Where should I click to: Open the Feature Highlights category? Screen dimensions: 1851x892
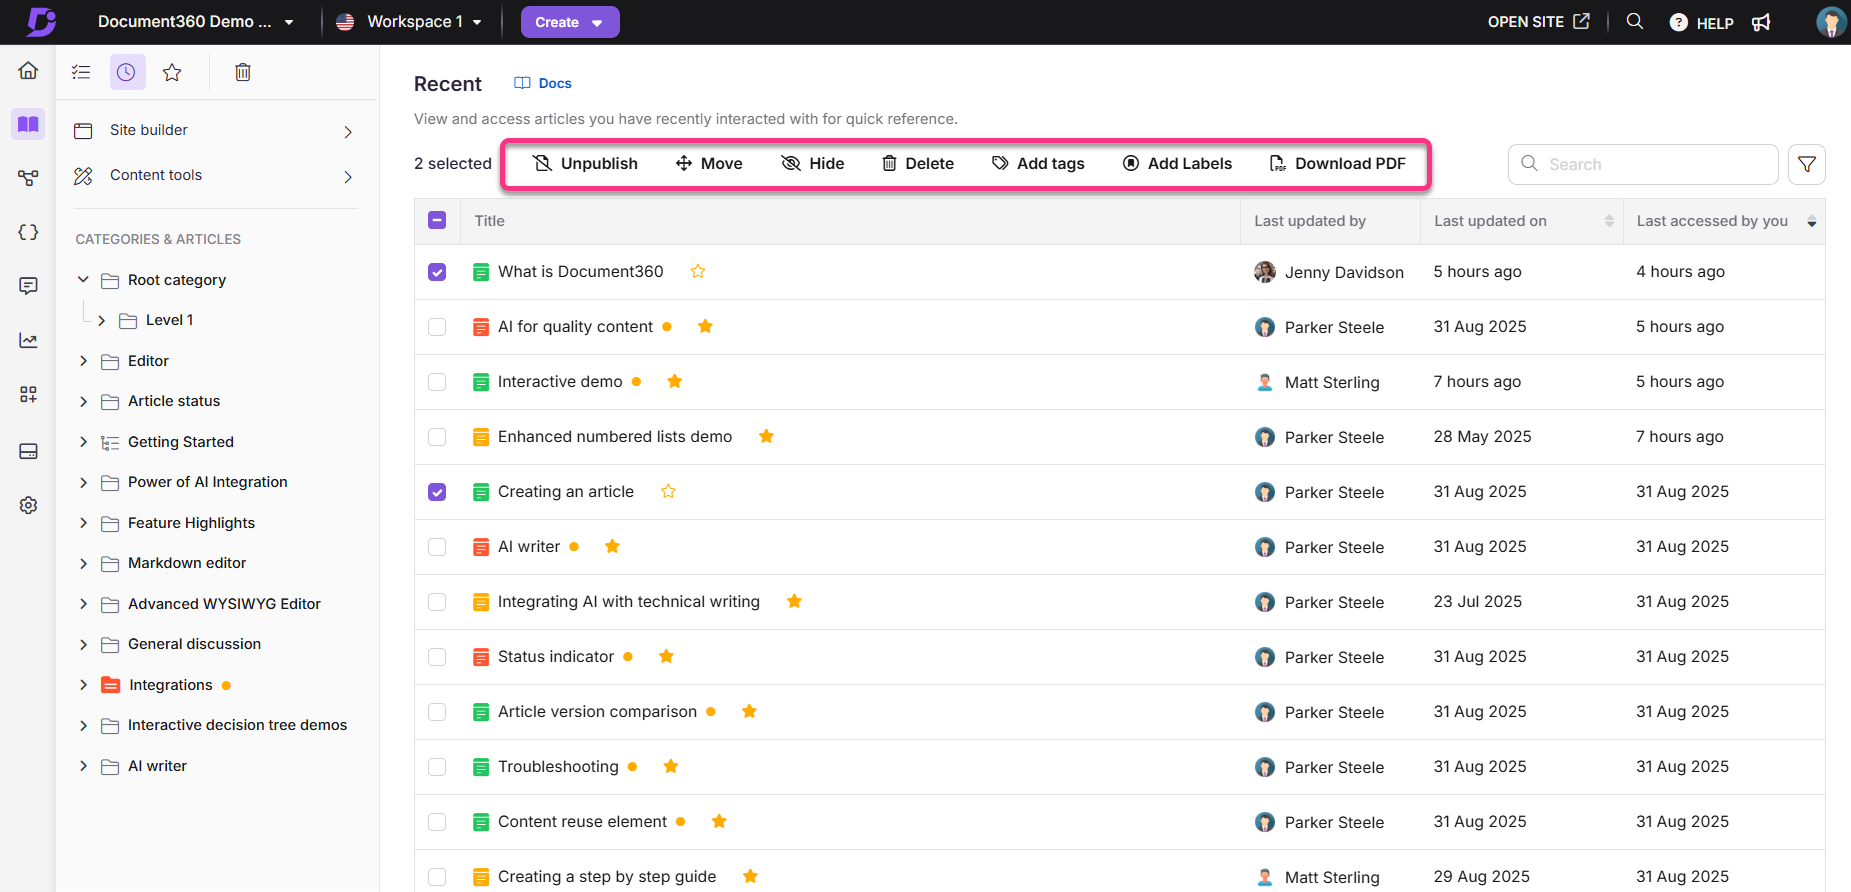pos(191,523)
